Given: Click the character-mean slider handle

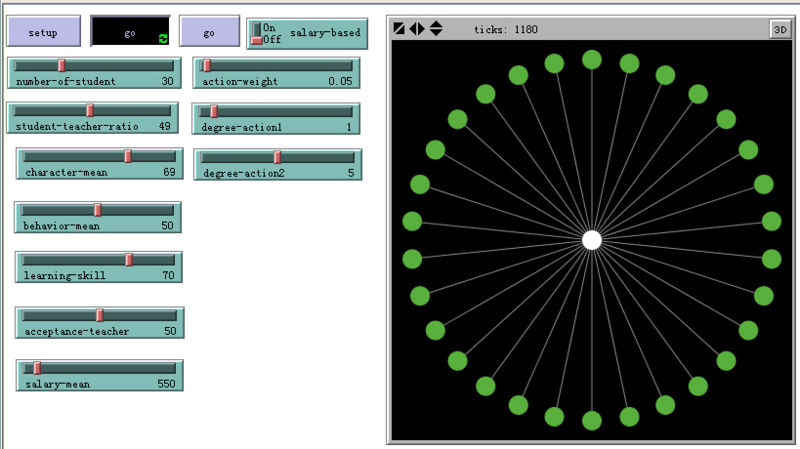Looking at the screenshot, I should coord(128,156).
